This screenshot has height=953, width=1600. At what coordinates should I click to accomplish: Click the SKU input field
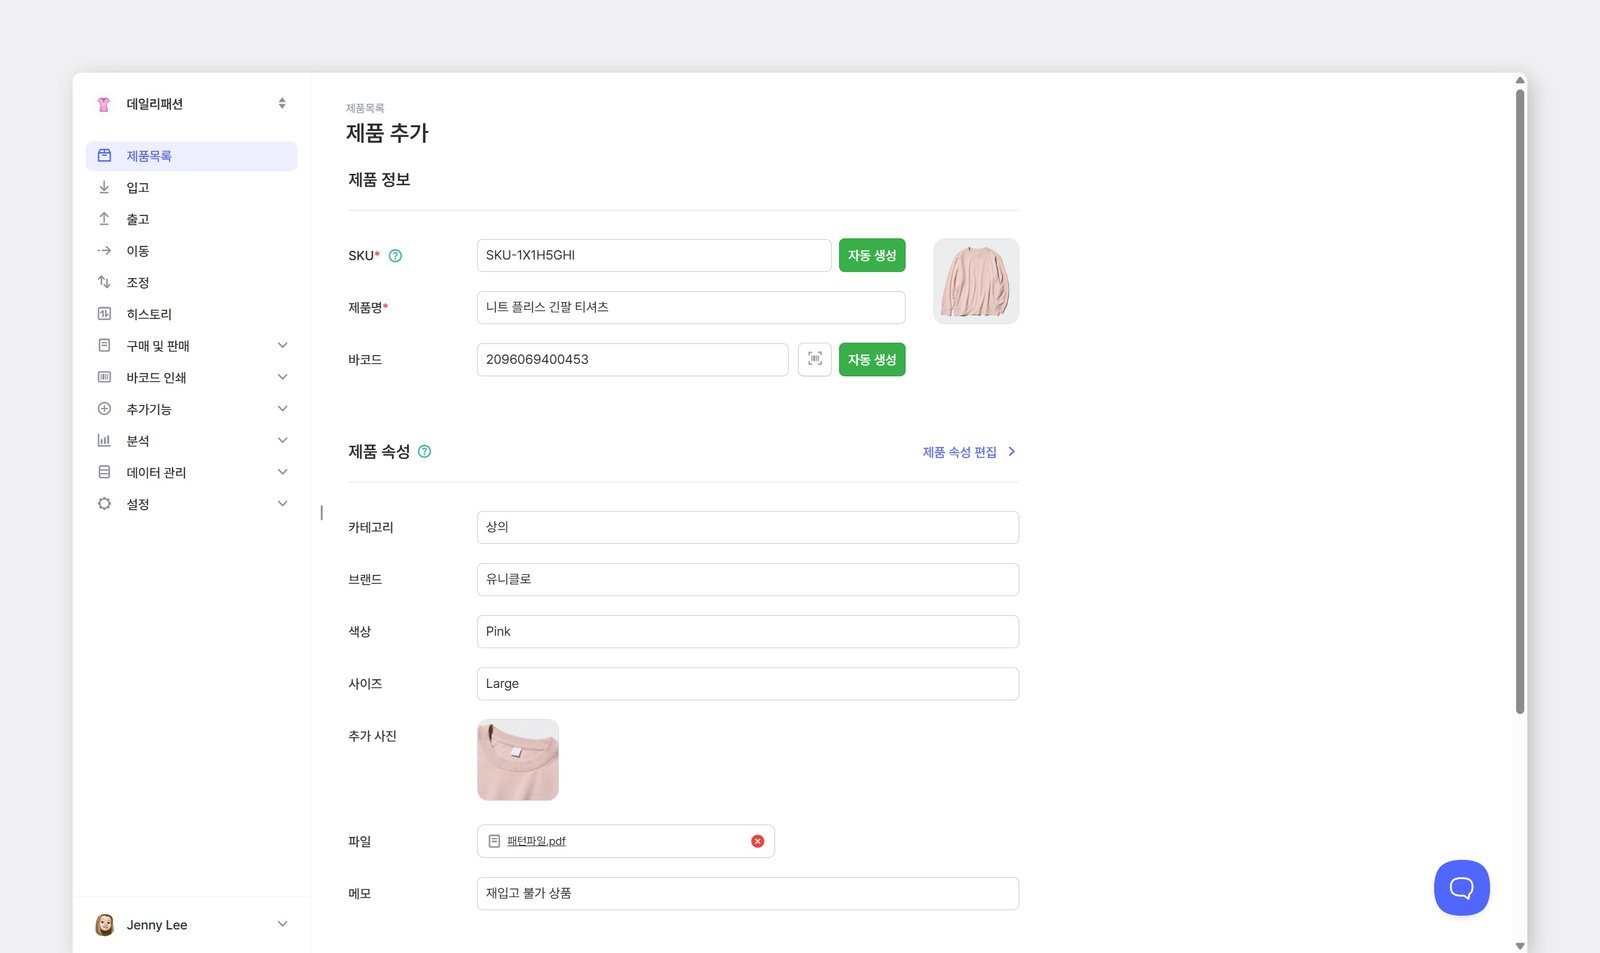coord(654,255)
